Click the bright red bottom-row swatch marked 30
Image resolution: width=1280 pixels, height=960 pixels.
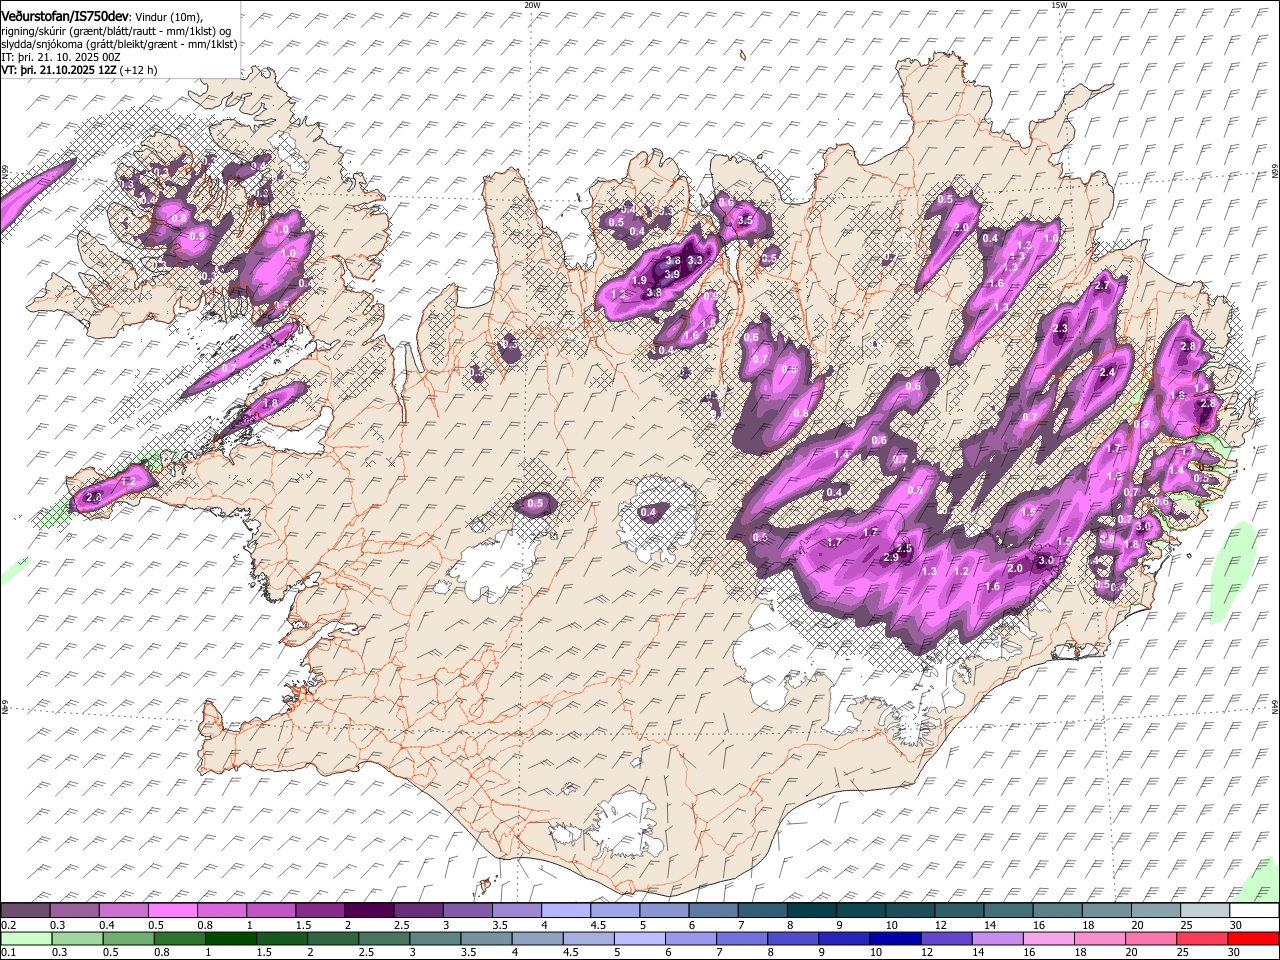(1252, 938)
